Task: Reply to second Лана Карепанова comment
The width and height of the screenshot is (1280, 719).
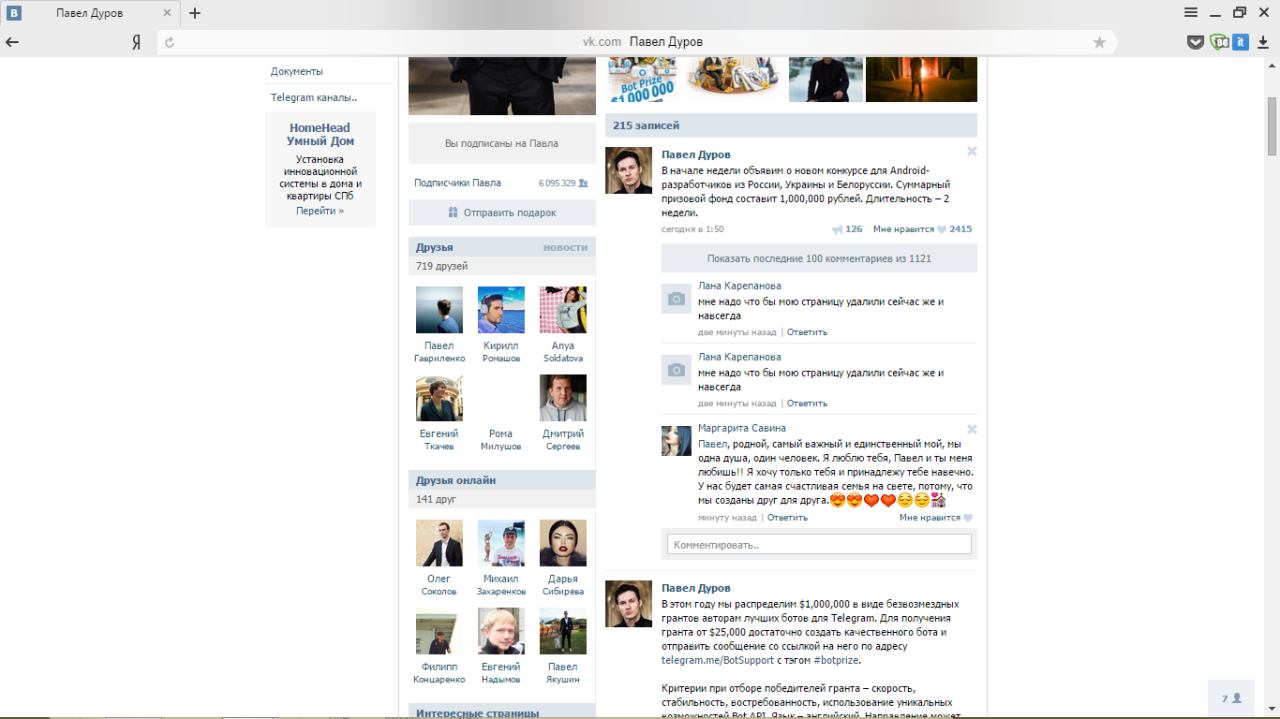Action: click(807, 403)
